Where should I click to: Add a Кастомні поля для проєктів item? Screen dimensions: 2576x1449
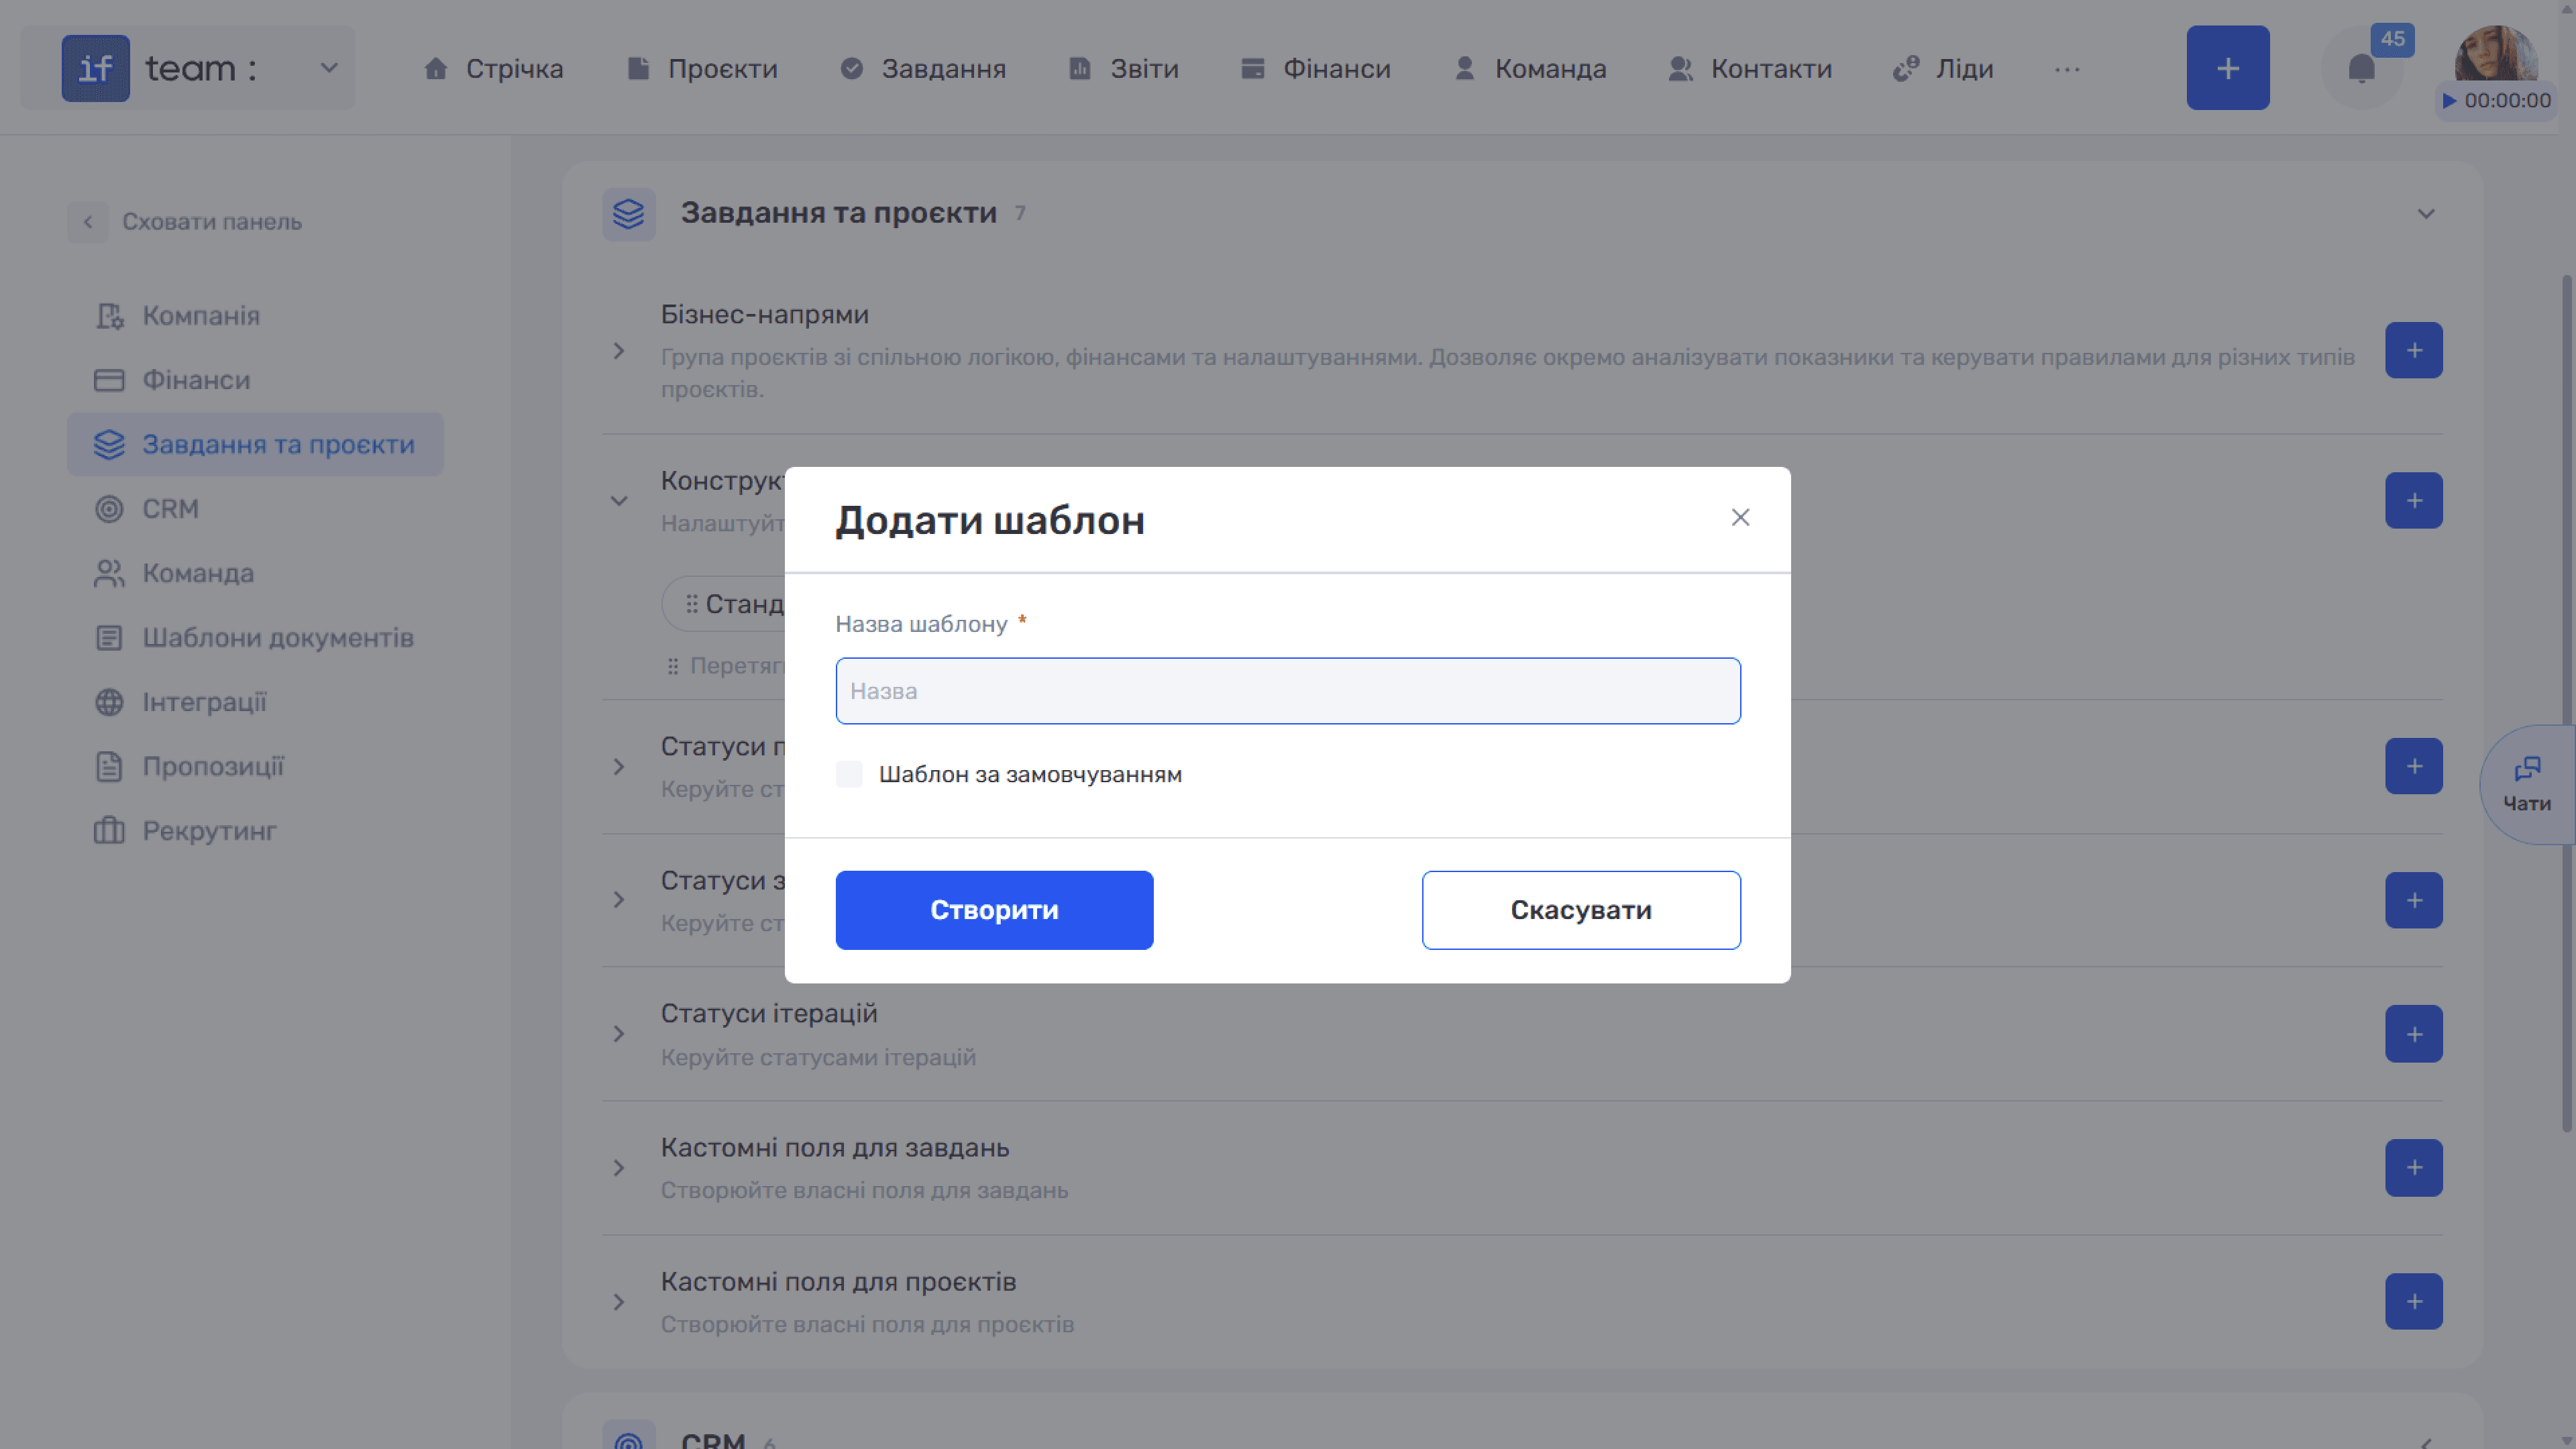click(x=2413, y=1301)
